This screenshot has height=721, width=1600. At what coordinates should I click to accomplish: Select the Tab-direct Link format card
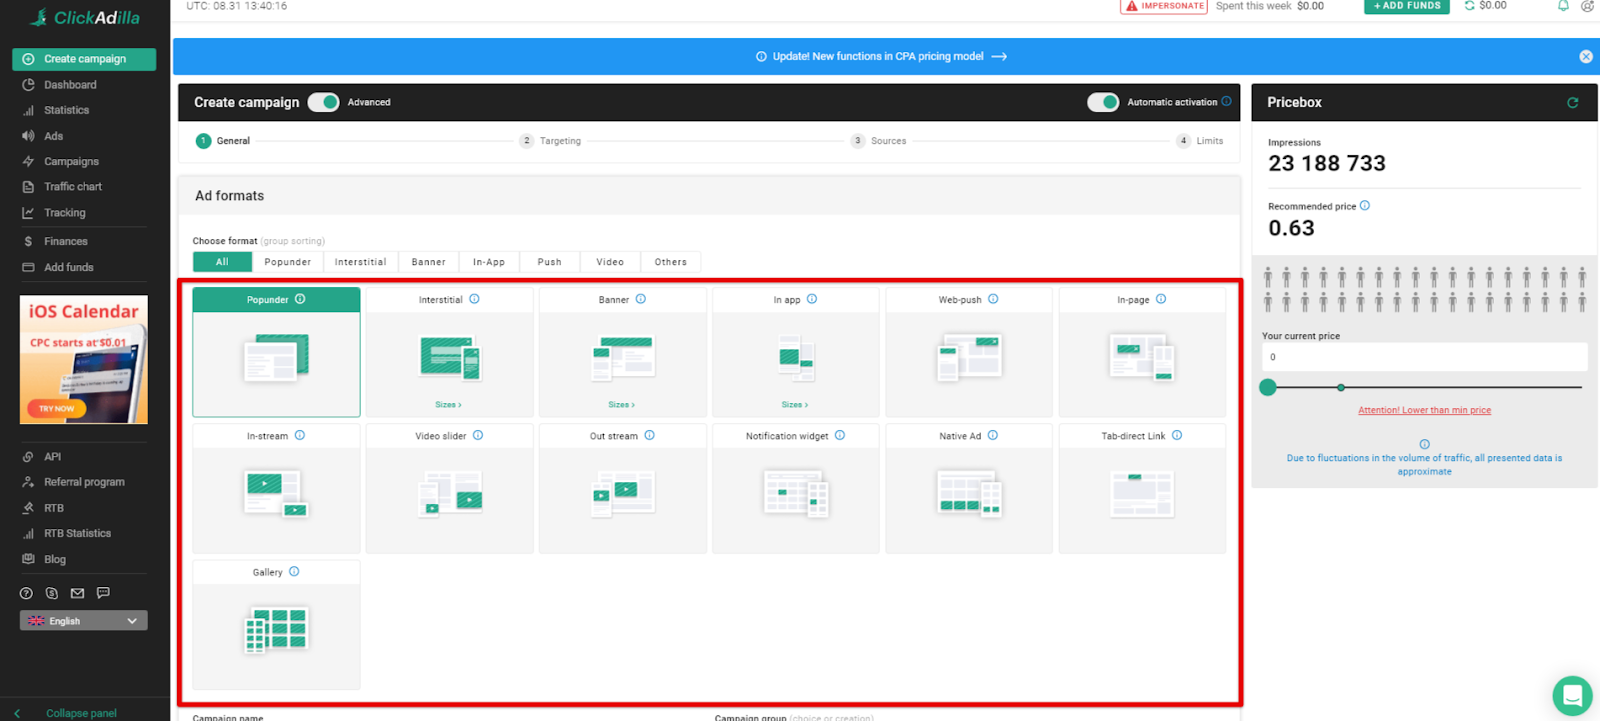point(1142,488)
